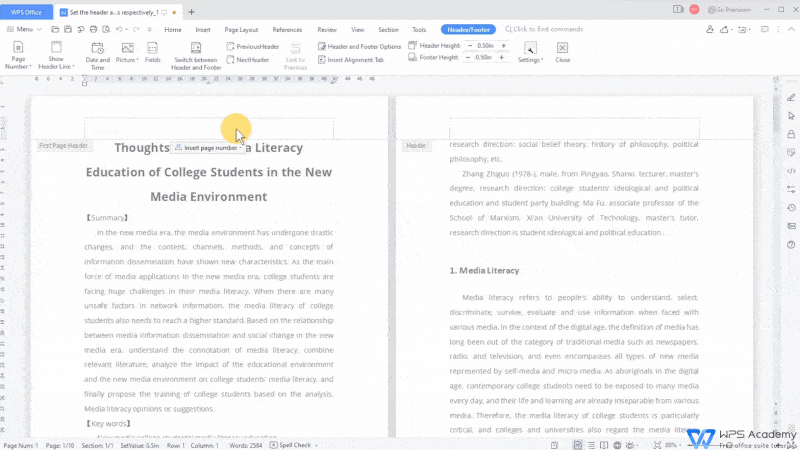Click the First Page Header label
The width and height of the screenshot is (800, 450).
point(63,146)
